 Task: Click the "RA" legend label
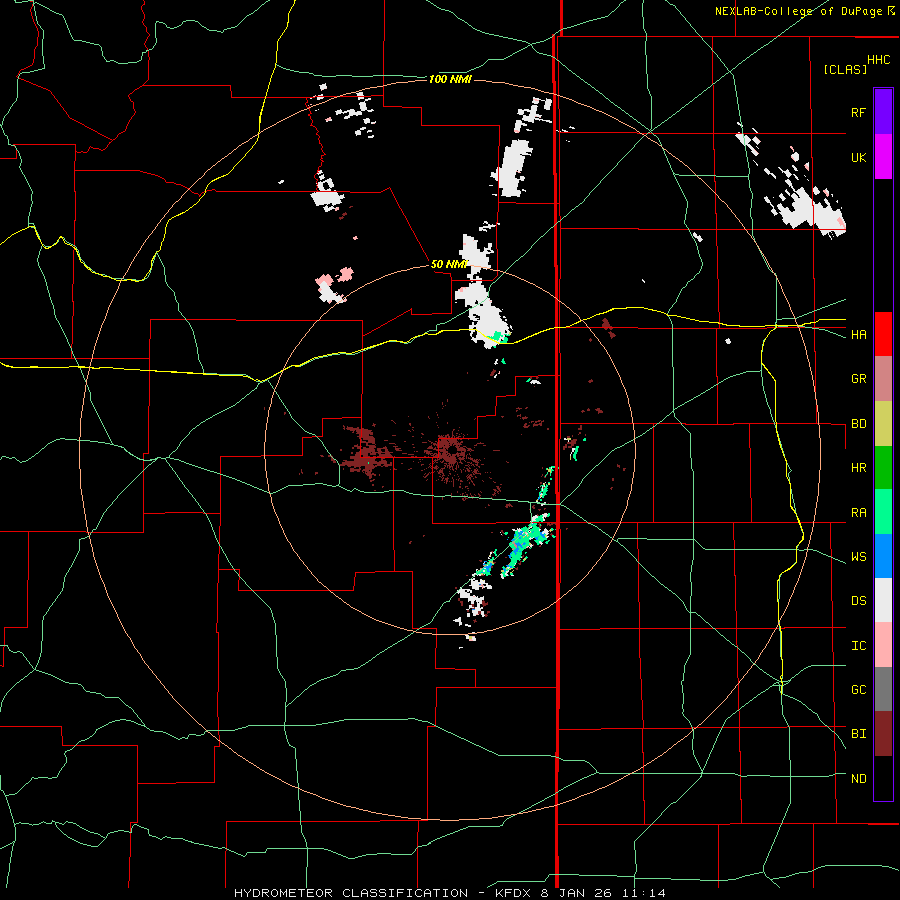(858, 513)
